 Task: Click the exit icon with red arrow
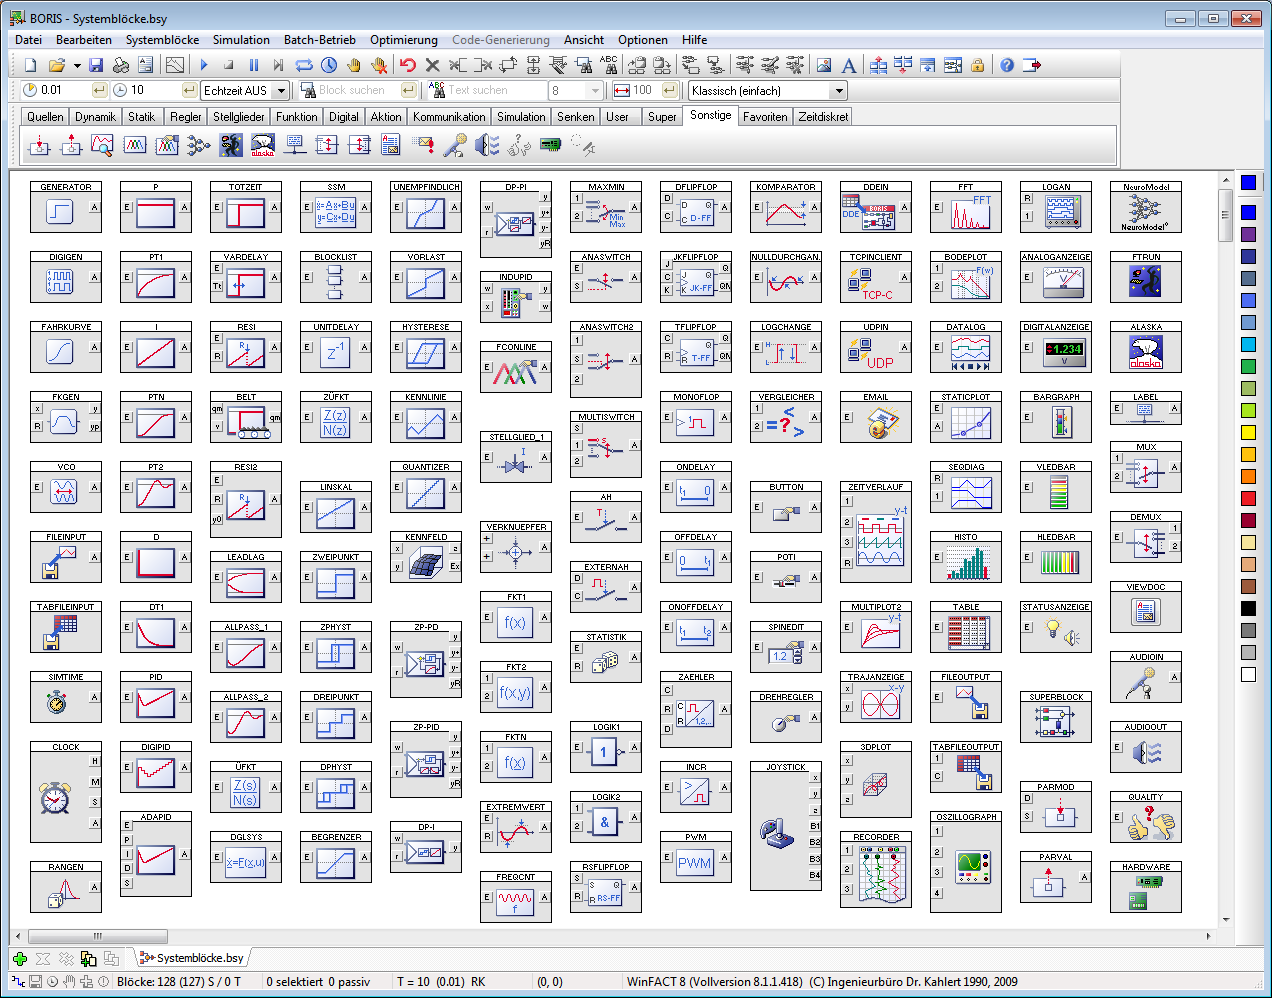coord(1032,65)
